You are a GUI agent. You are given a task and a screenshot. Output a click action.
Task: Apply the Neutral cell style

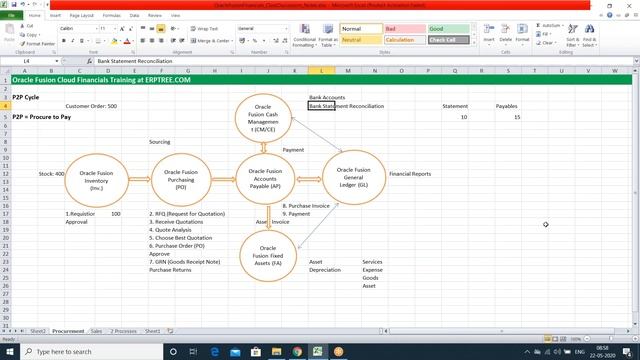(361, 40)
